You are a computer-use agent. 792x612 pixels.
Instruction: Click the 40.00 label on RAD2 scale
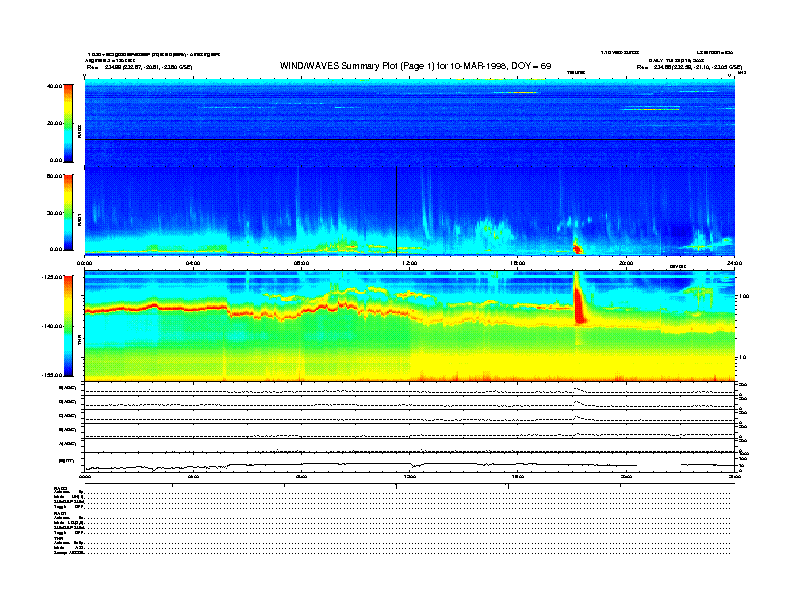(54, 86)
